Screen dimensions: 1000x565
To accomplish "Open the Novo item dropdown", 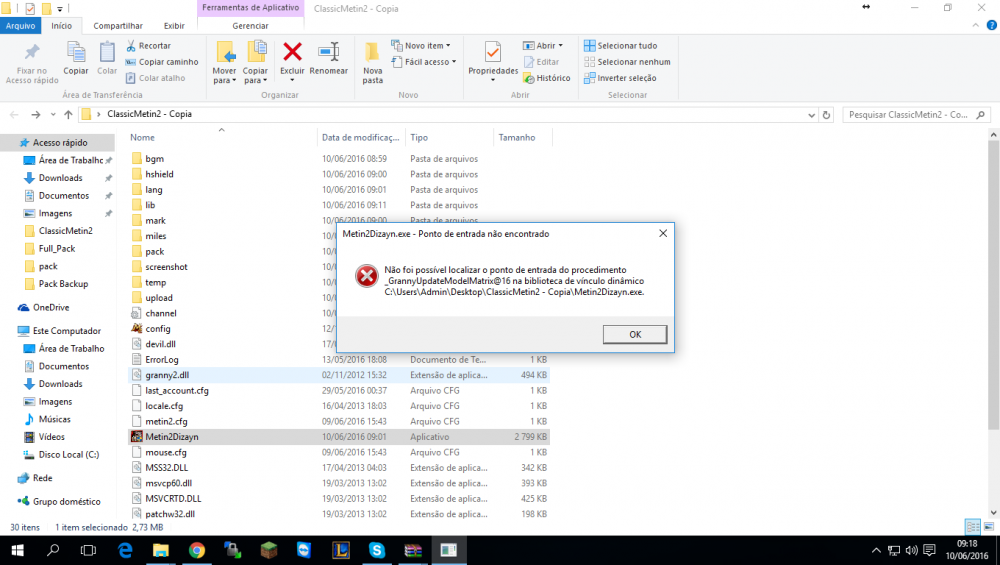I will tap(421, 46).
